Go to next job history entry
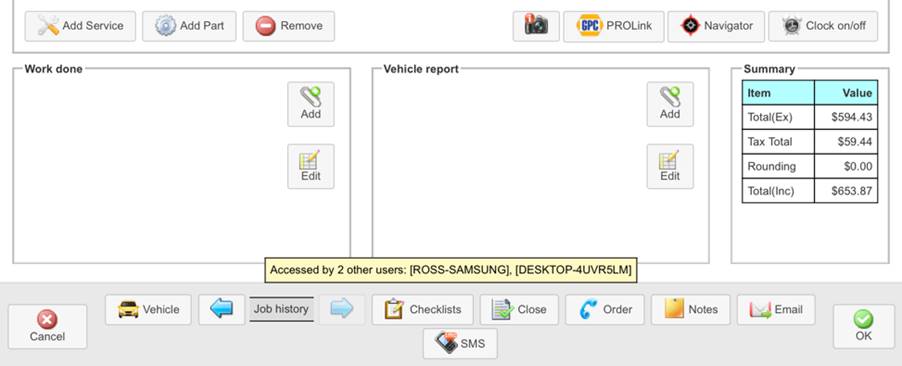The height and width of the screenshot is (366, 902). (x=342, y=310)
